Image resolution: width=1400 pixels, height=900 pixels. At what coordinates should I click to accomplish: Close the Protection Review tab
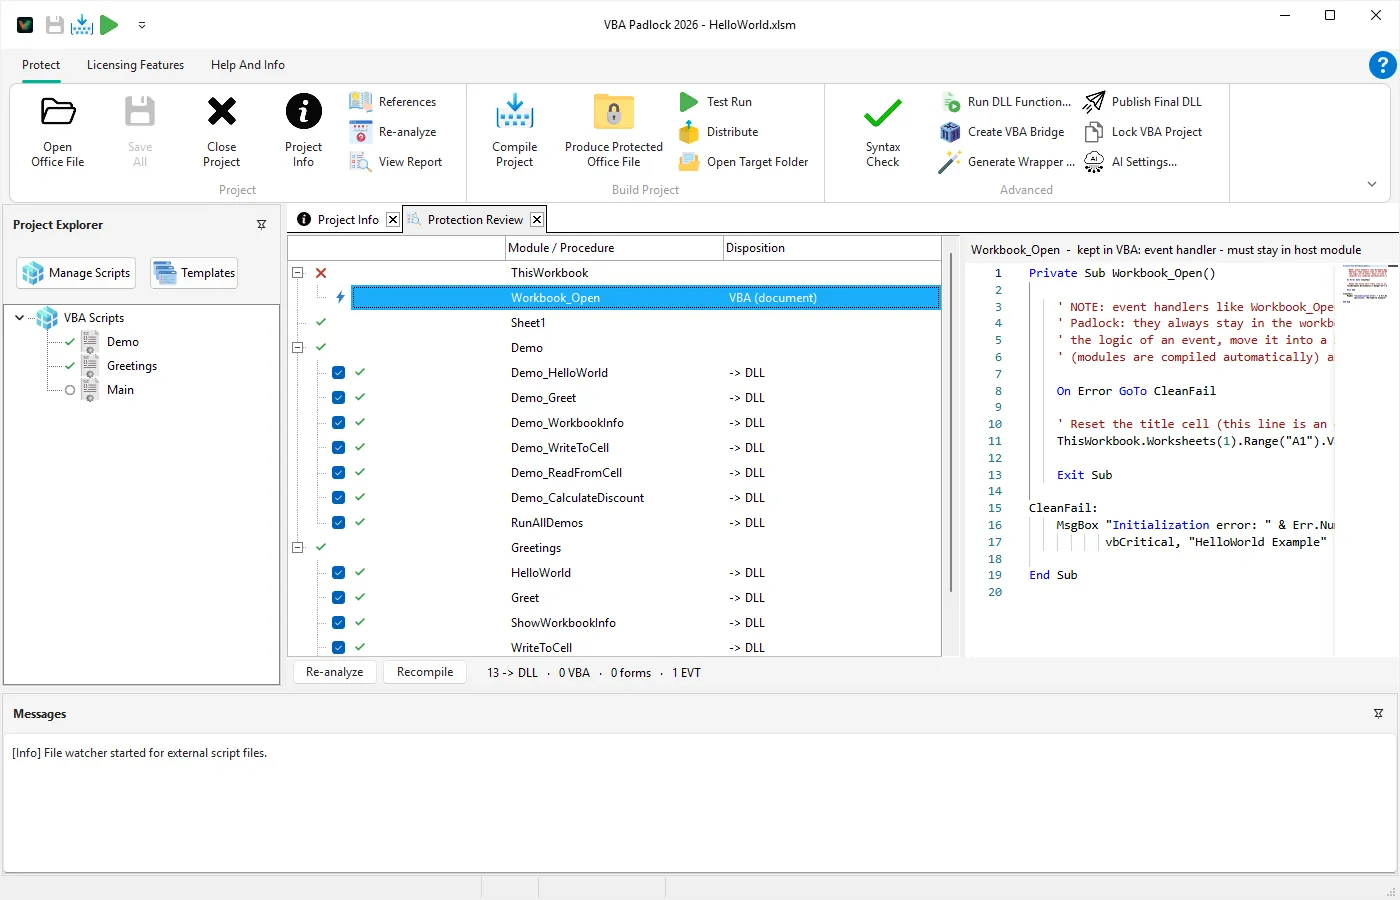point(537,220)
